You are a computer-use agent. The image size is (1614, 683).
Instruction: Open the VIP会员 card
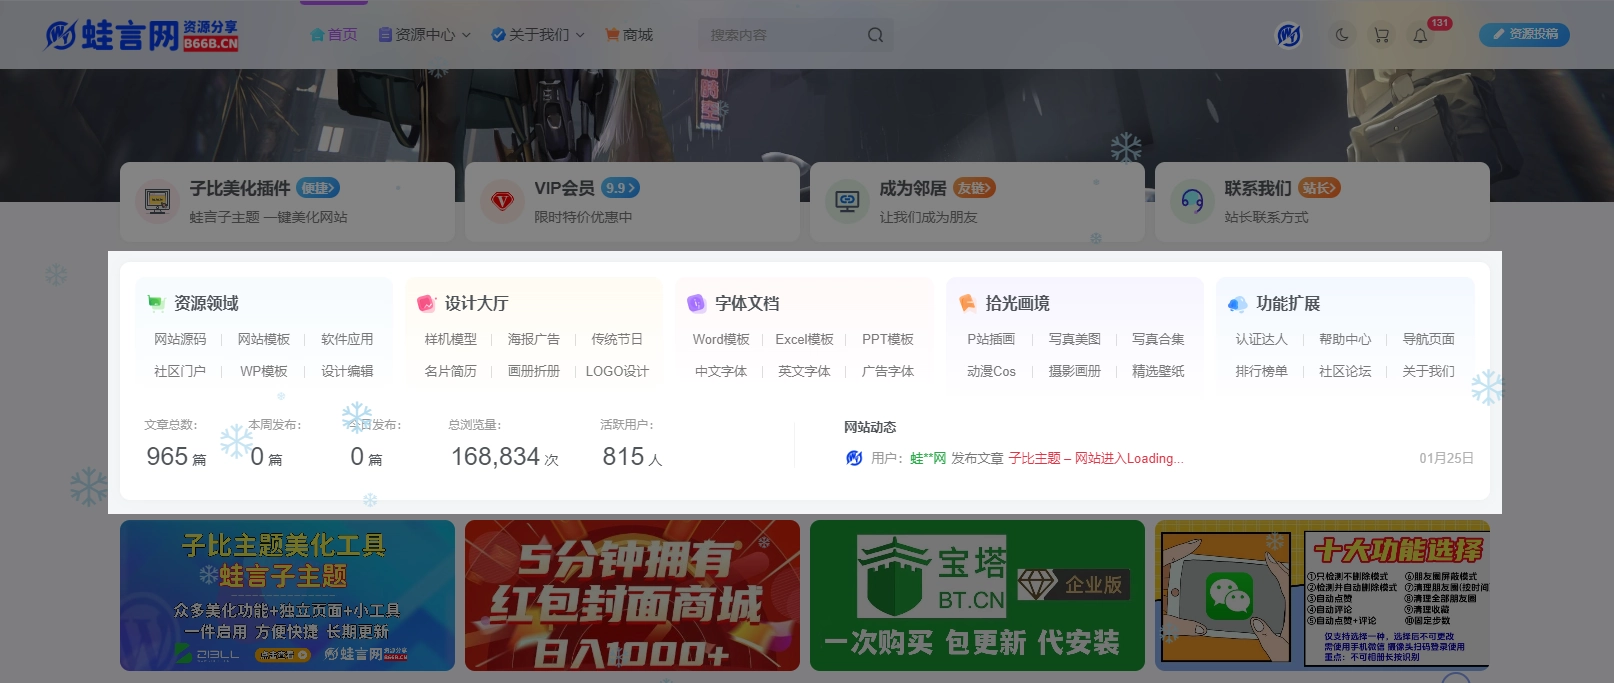click(632, 201)
